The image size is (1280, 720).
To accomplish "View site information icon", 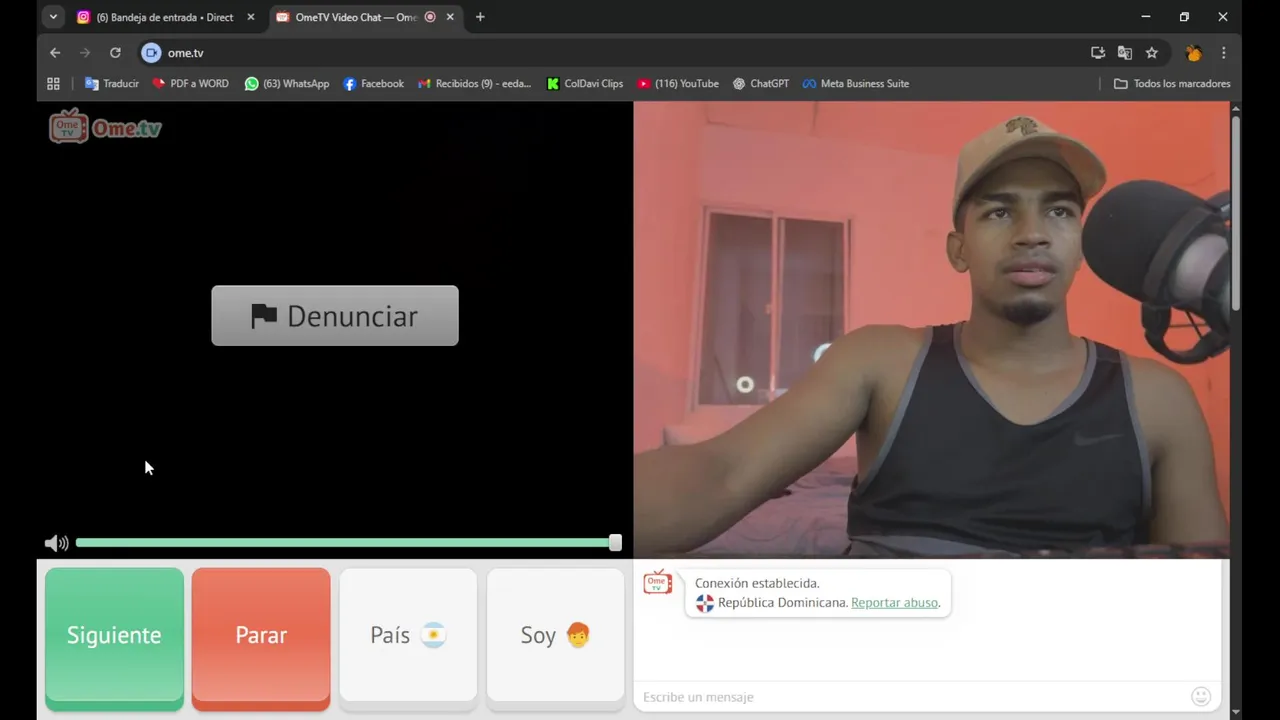I will pos(151,53).
